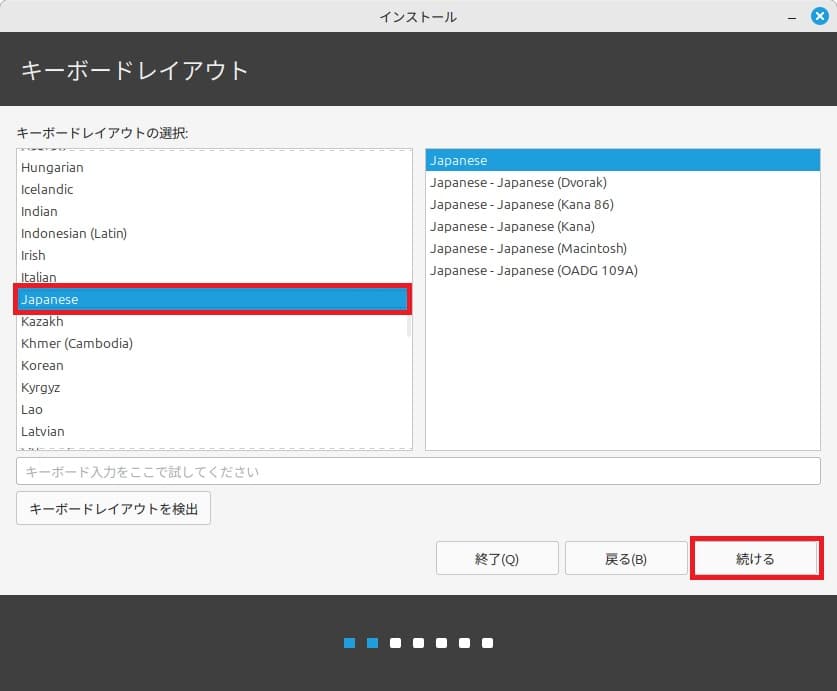Screen dimensions: 837x691
Task: Select the Latvian keyboard layout
Action: coord(43,431)
